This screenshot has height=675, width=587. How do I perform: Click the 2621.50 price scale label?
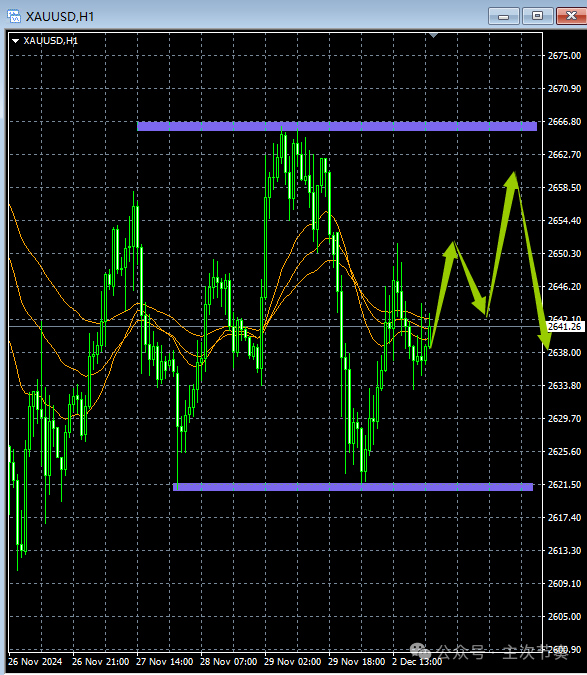tap(564, 485)
